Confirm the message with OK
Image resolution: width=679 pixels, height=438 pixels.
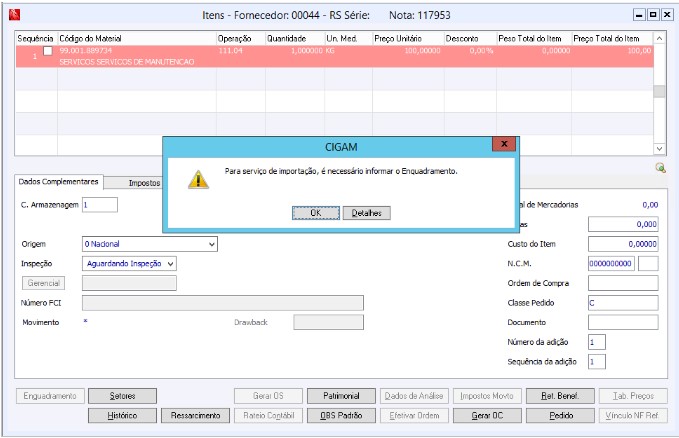tap(316, 213)
